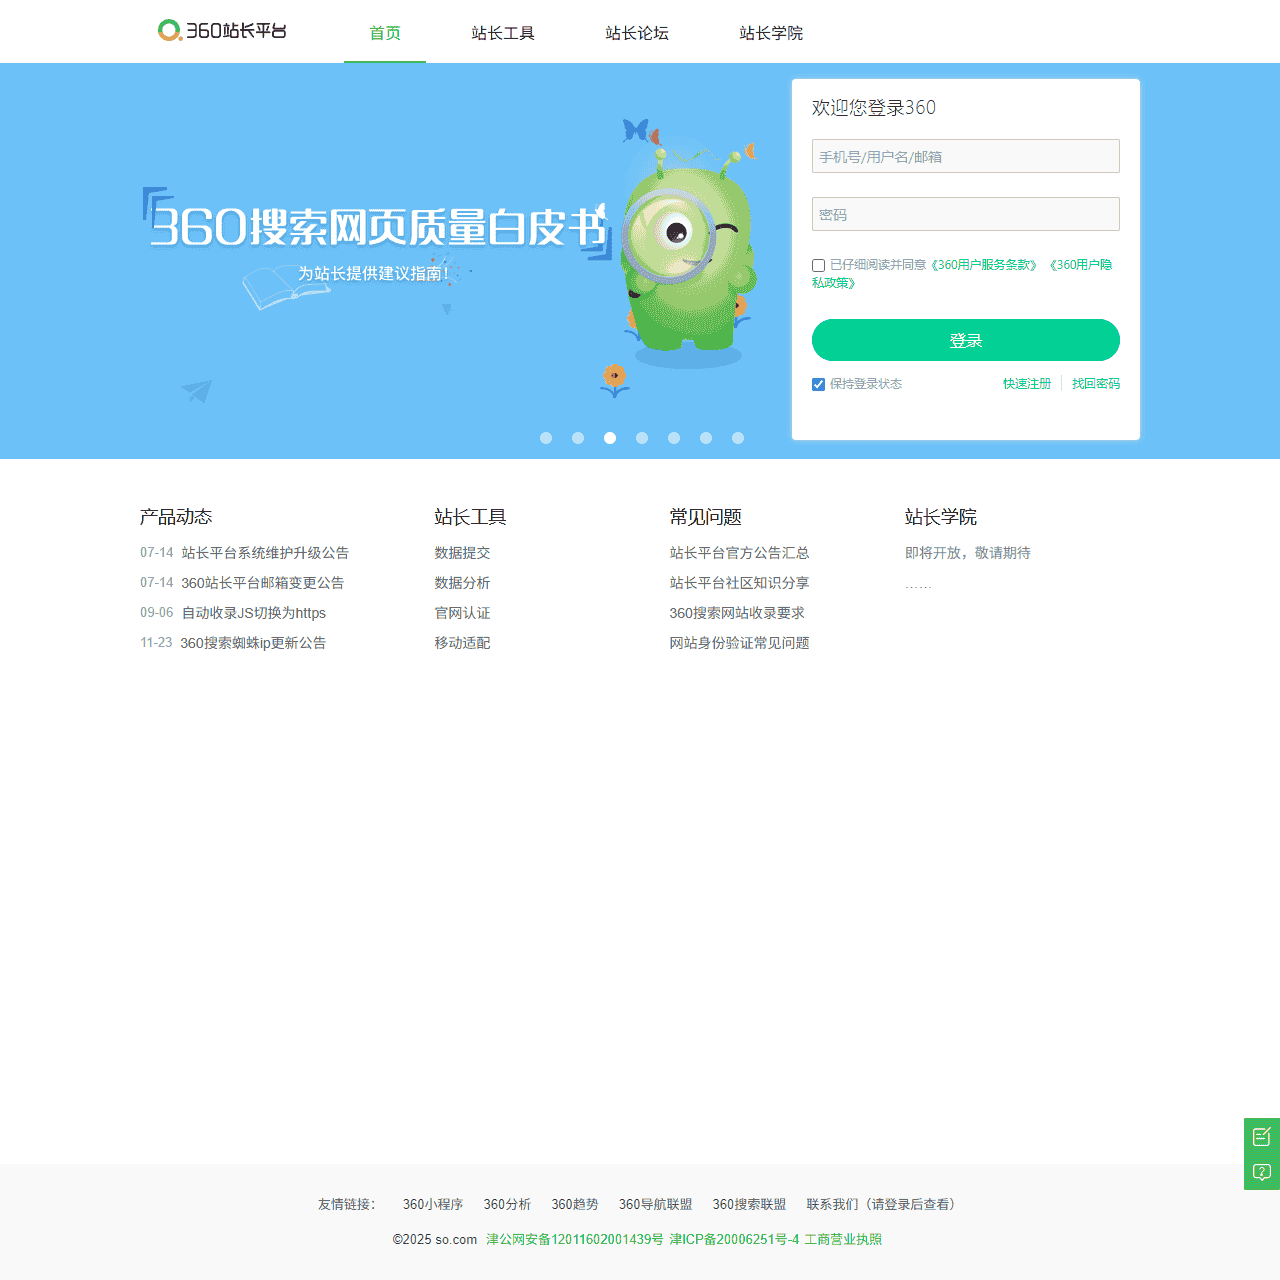Image resolution: width=1280 pixels, height=1280 pixels.
Task: Select the fourth carousel dot
Action: coord(642,438)
